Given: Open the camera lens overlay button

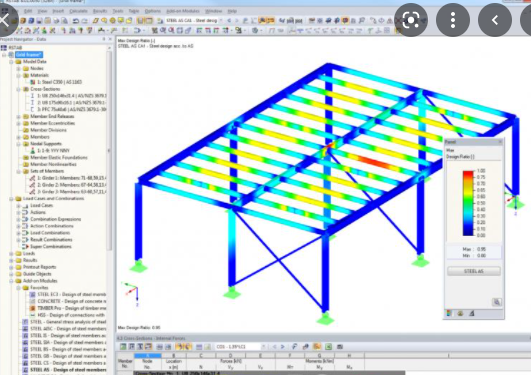Looking at the screenshot, I should click(x=411, y=20).
